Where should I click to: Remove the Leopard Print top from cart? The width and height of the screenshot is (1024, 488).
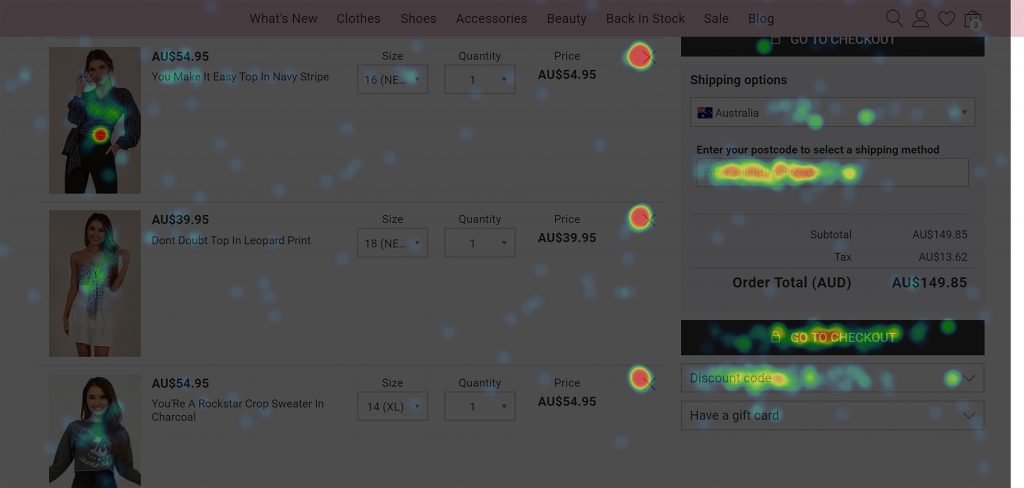pos(647,220)
